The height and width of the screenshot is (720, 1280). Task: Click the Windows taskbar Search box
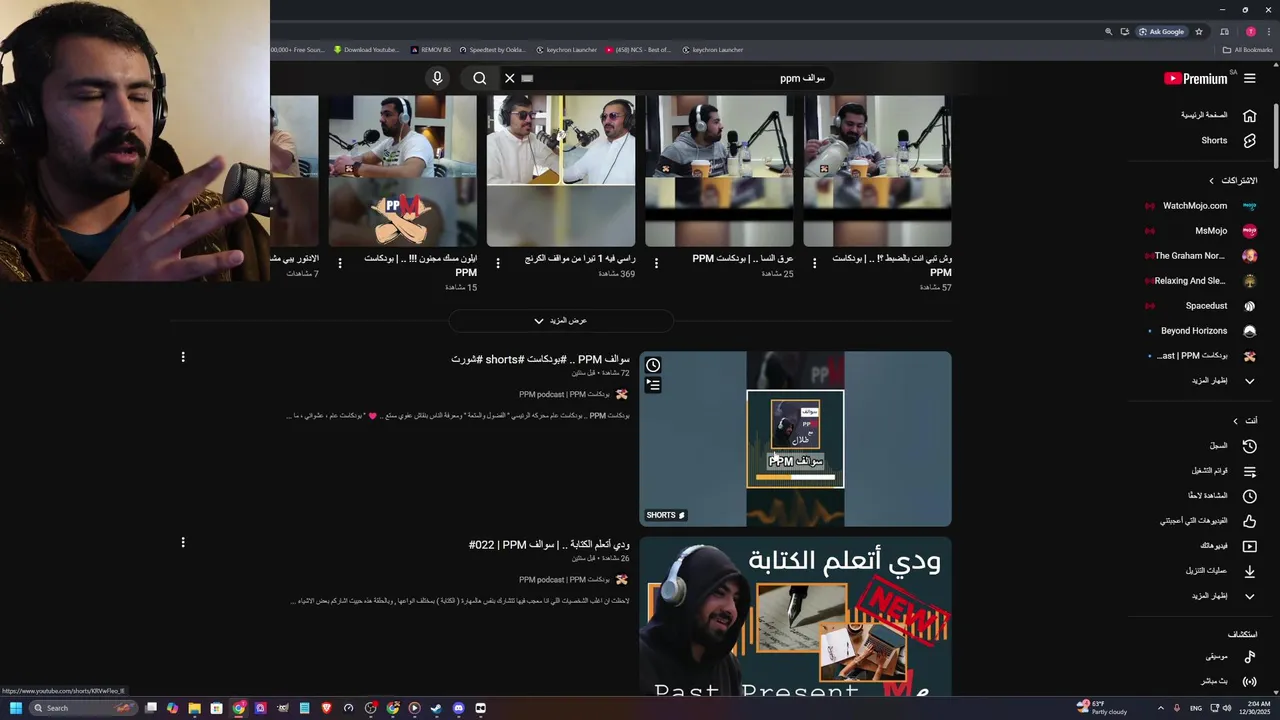(82, 708)
